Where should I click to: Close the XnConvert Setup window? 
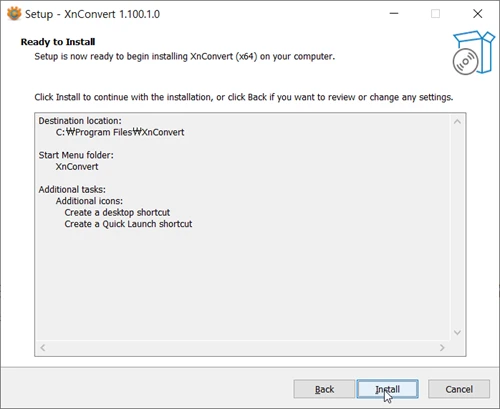[x=478, y=14]
